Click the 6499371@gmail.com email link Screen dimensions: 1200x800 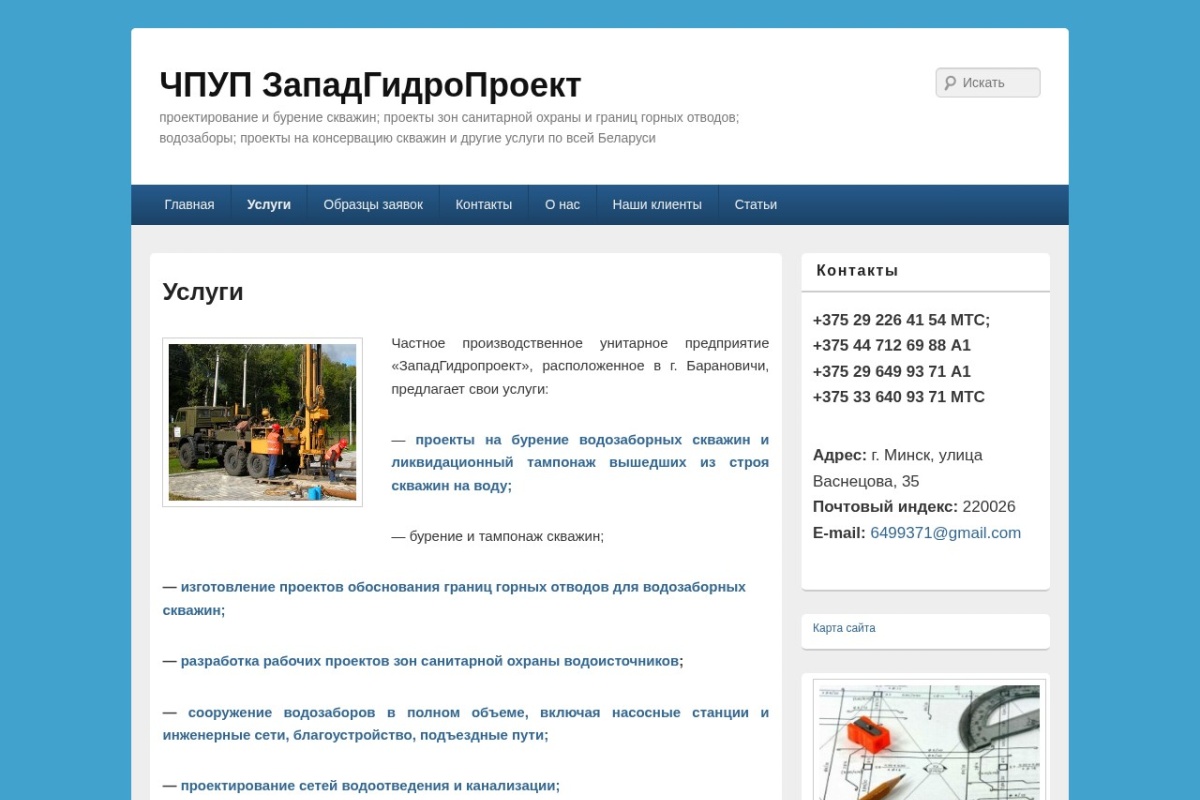click(945, 533)
